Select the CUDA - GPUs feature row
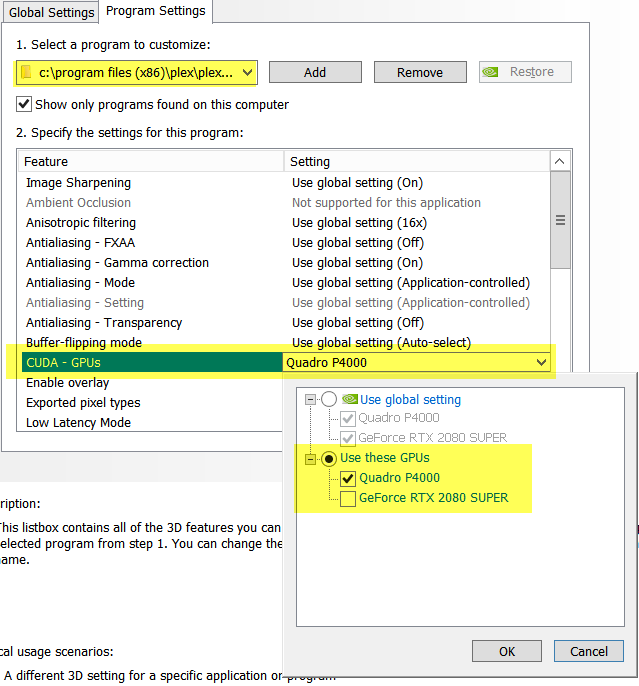This screenshot has width=639, height=686. 152,362
